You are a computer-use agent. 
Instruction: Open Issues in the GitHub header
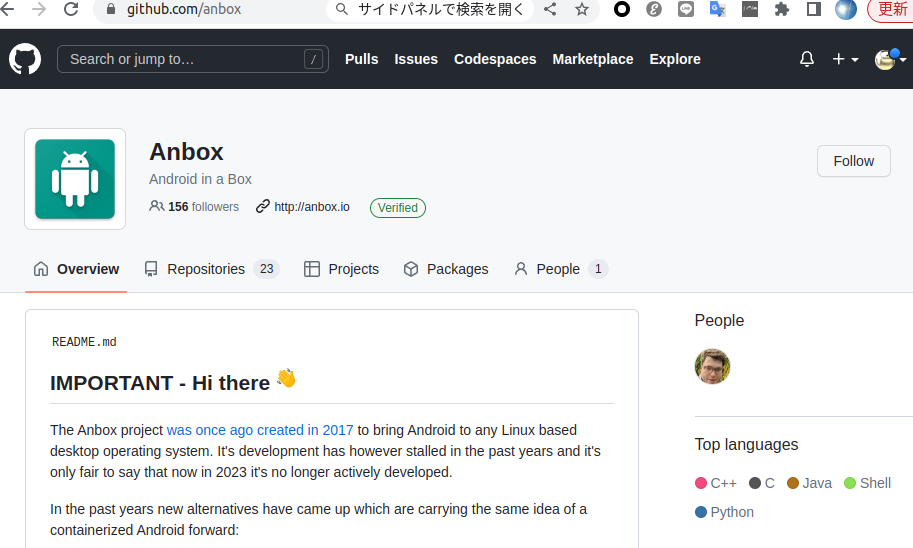click(x=416, y=59)
